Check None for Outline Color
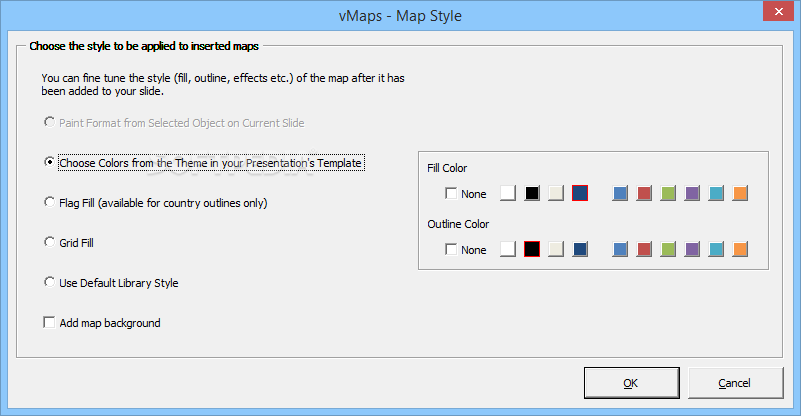 [451, 249]
